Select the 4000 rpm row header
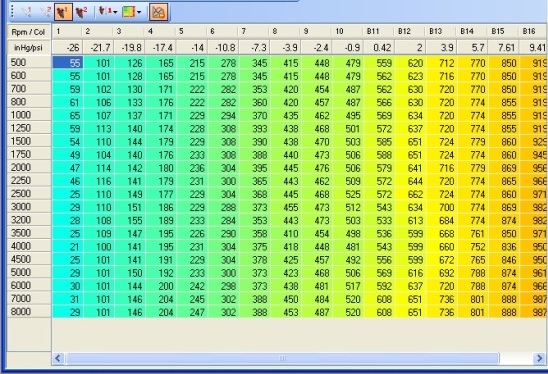 29,246
